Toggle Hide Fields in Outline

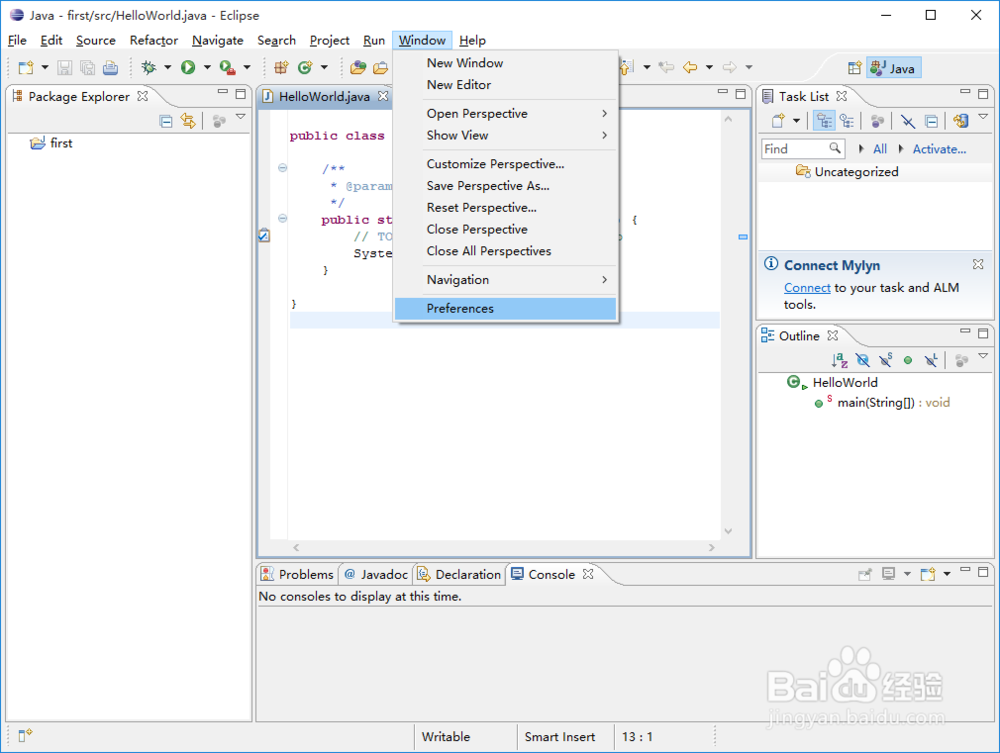point(862,360)
